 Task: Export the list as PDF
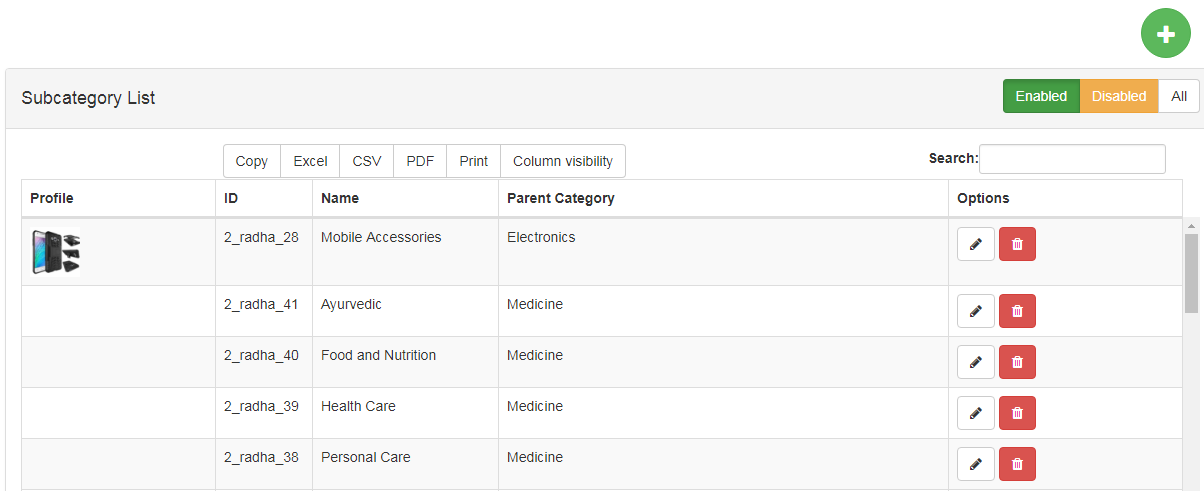click(x=420, y=161)
